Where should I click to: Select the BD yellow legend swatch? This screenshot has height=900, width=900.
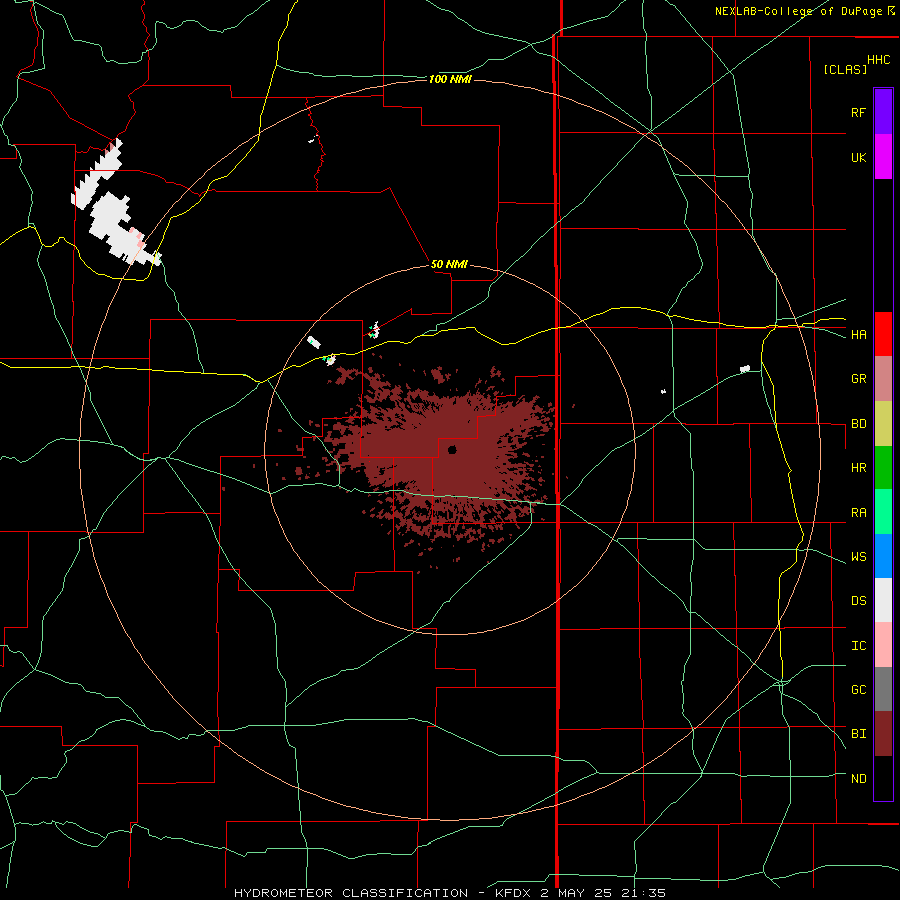click(x=883, y=424)
